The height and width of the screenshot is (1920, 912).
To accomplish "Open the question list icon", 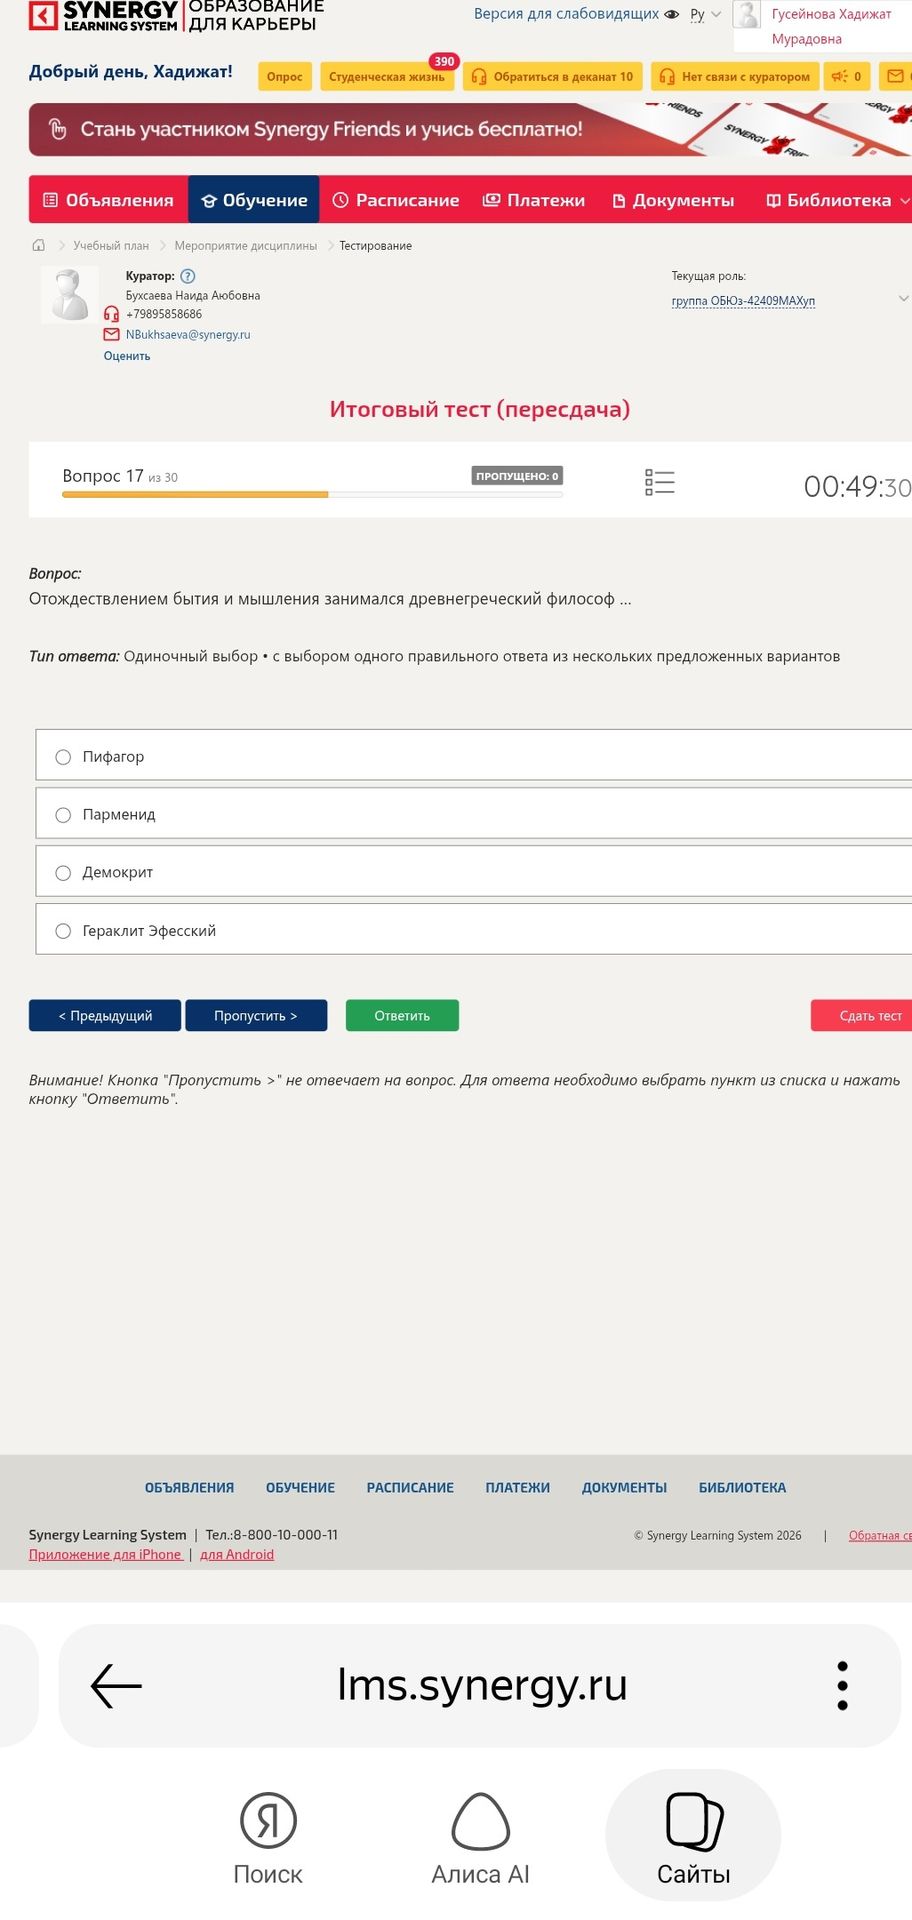I will pyautogui.click(x=660, y=483).
